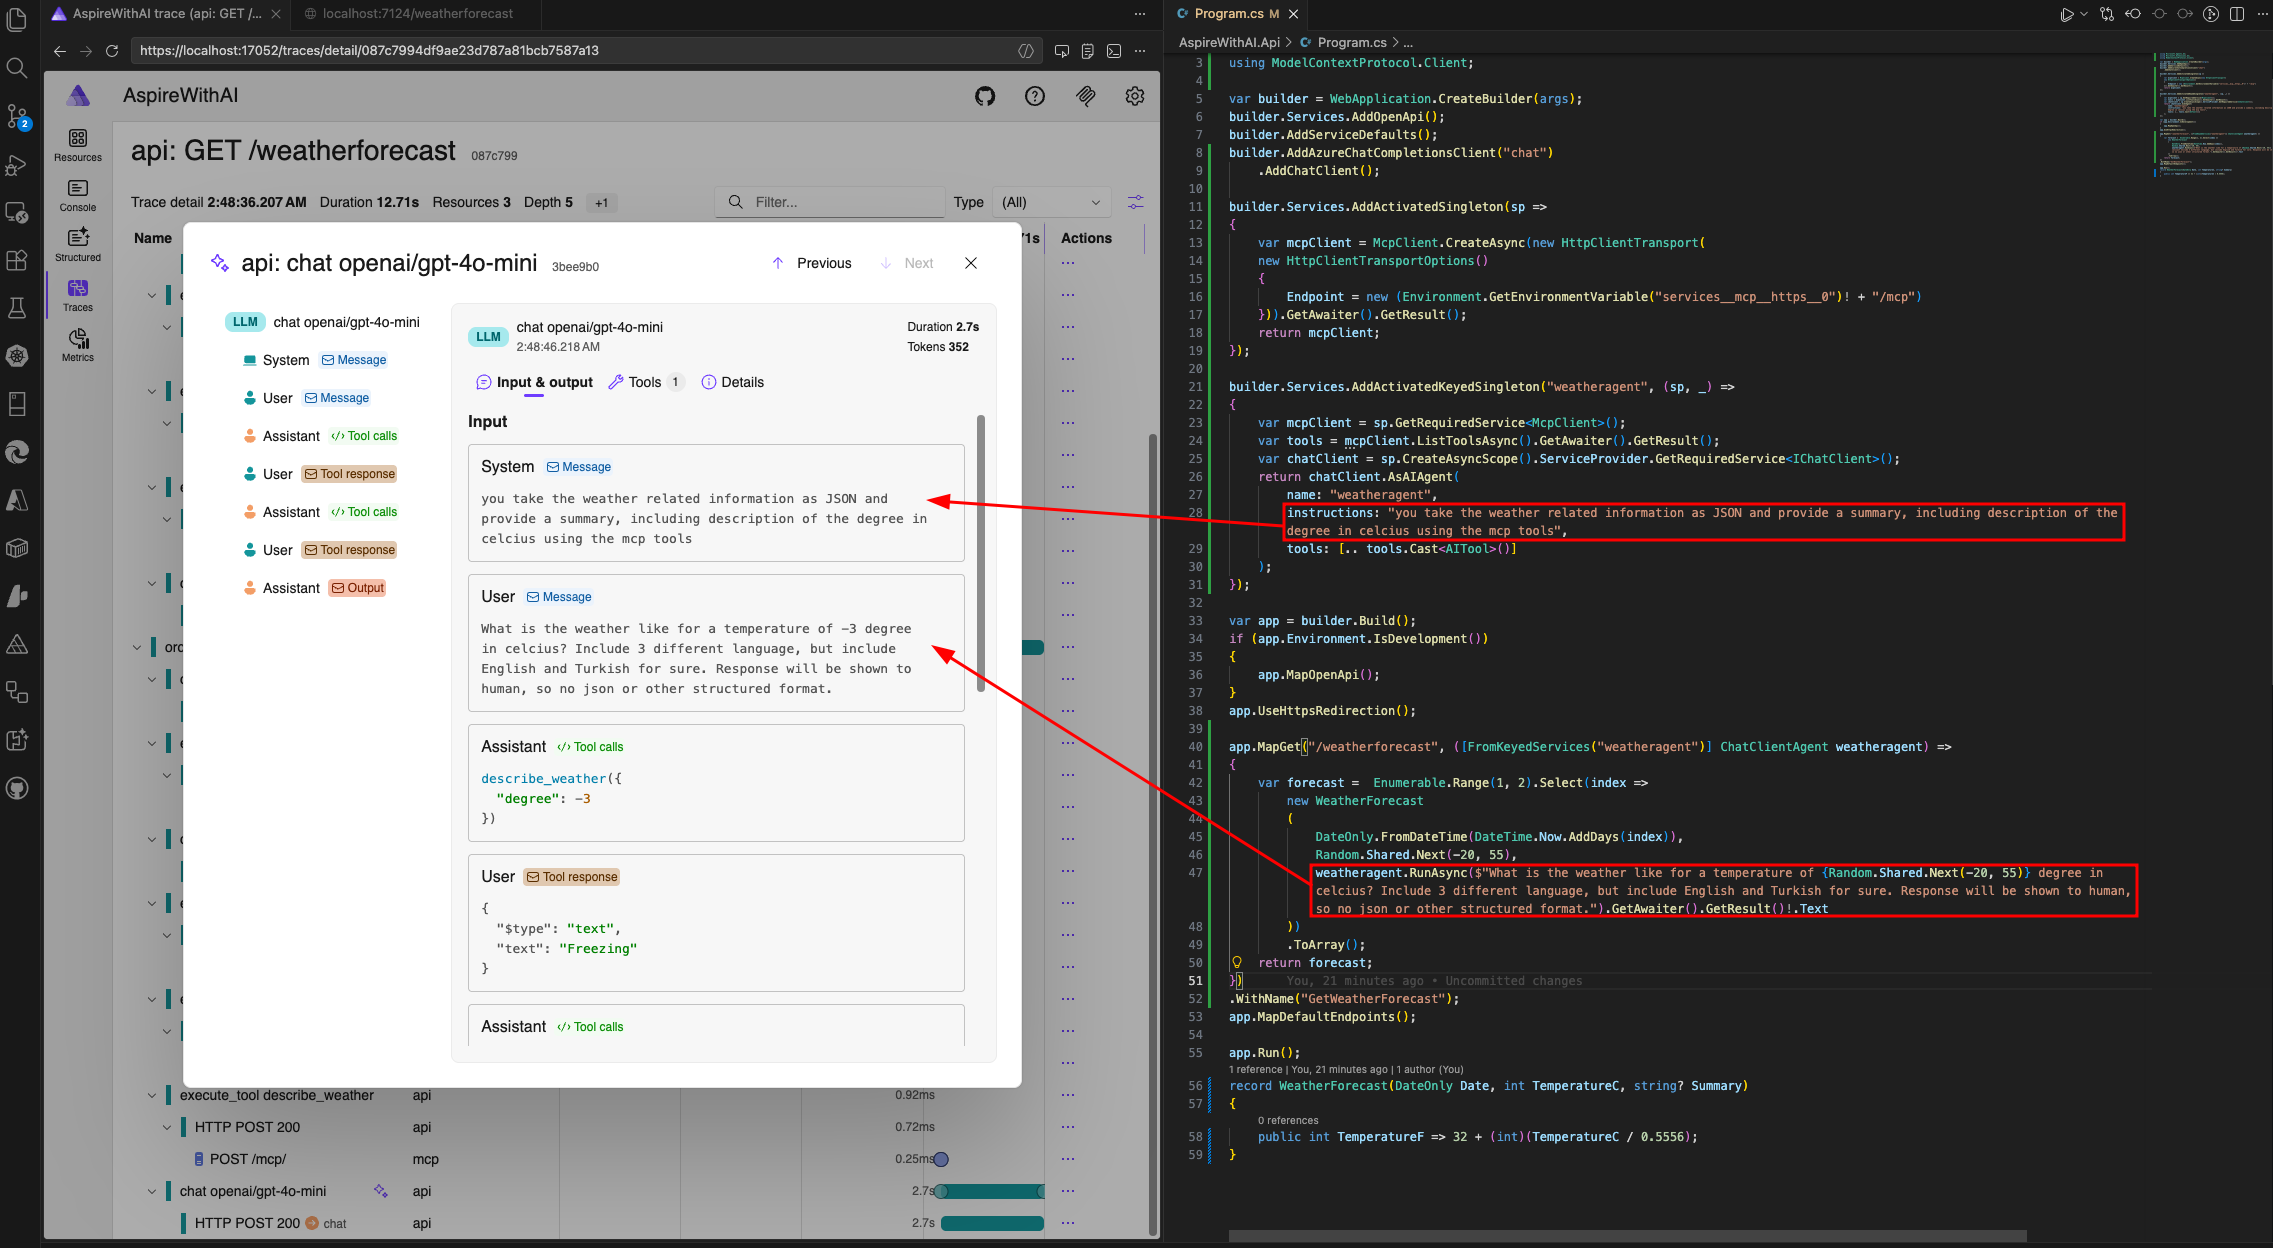This screenshot has width=2273, height=1248.
Task: Toggle the +1 badge next to Depth
Action: coord(601,203)
